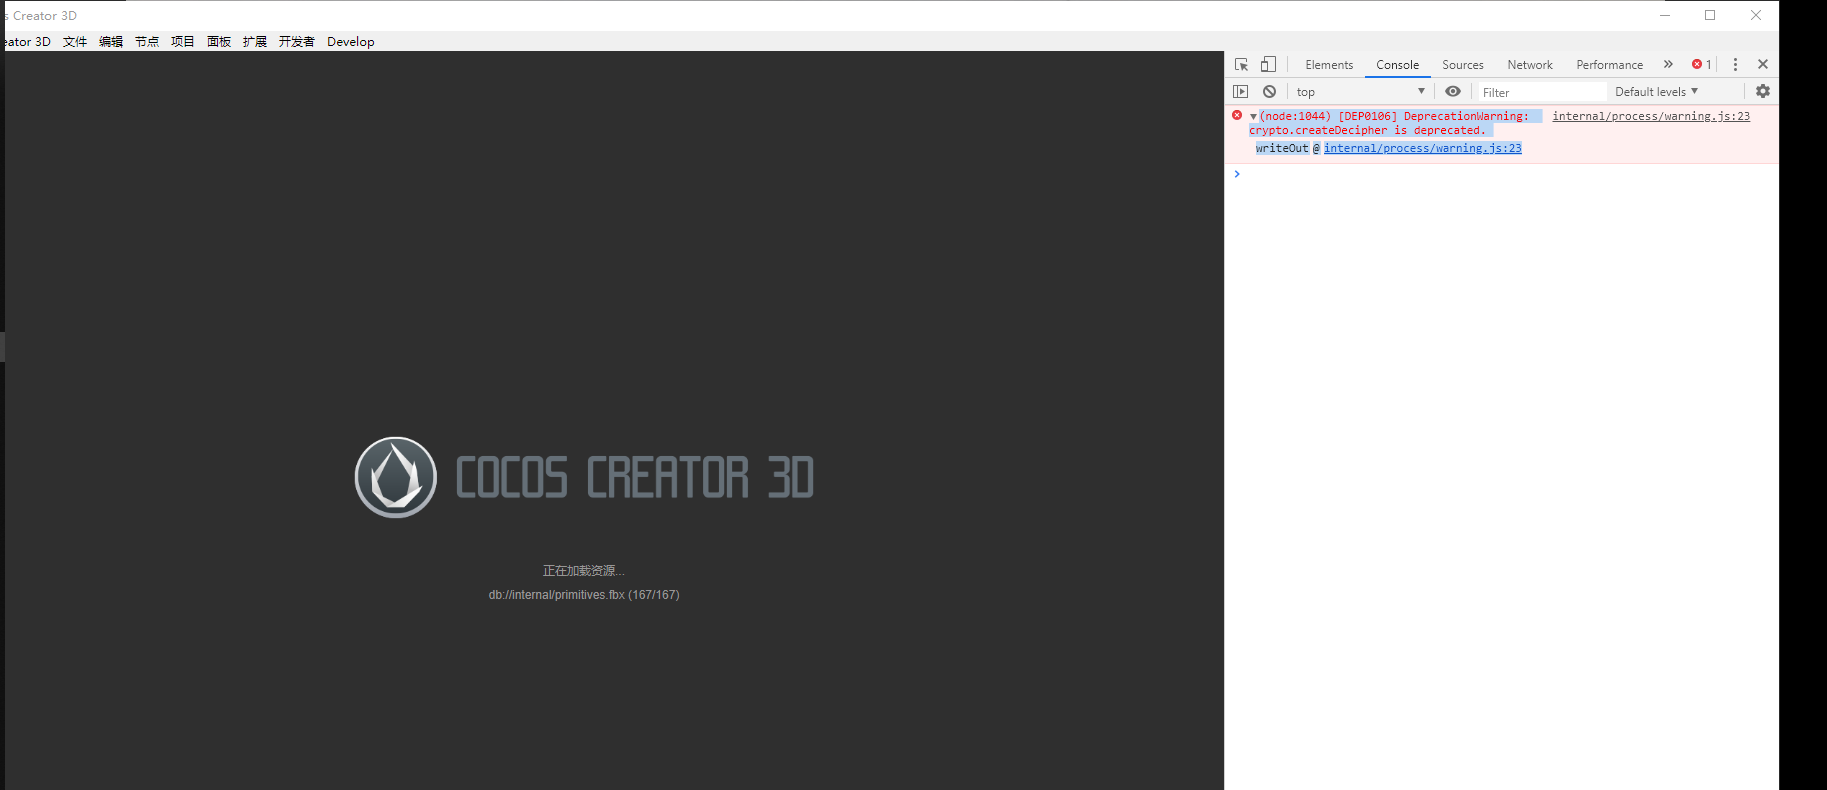Open the 项目 menu
1827x790 pixels.
point(183,42)
